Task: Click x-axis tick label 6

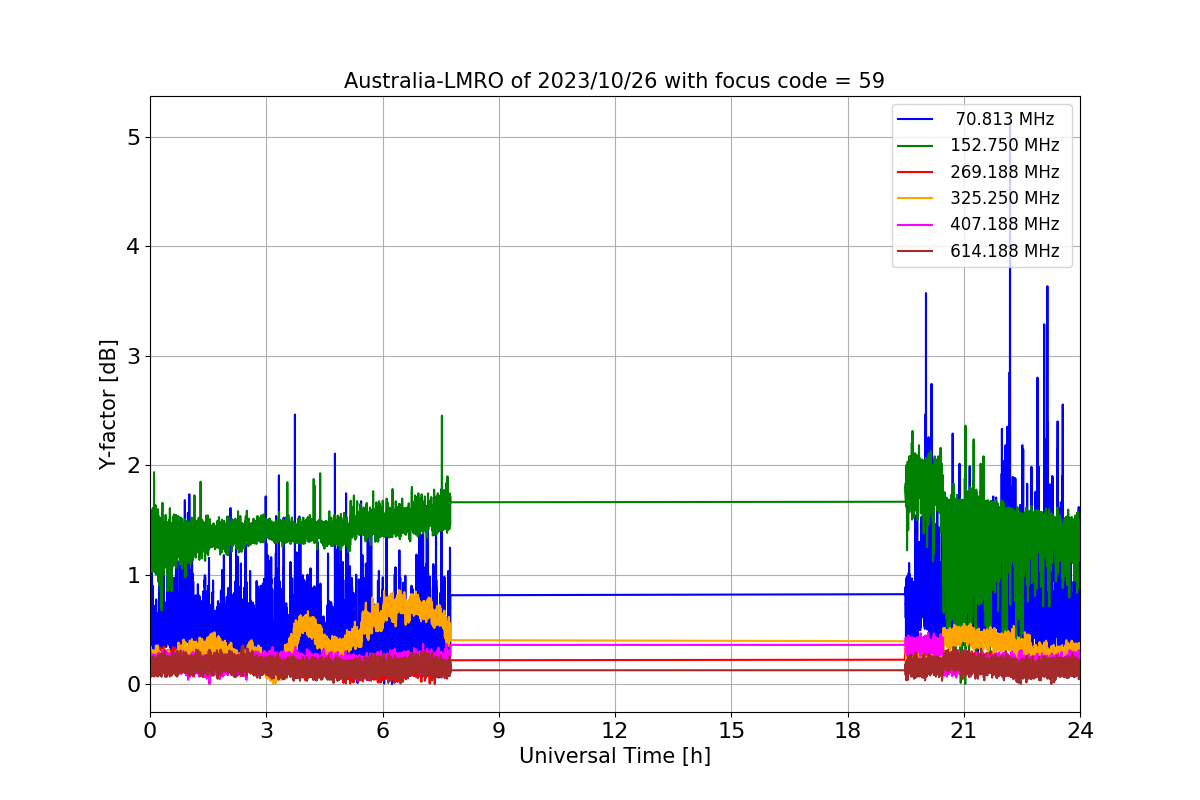Action: tap(382, 731)
